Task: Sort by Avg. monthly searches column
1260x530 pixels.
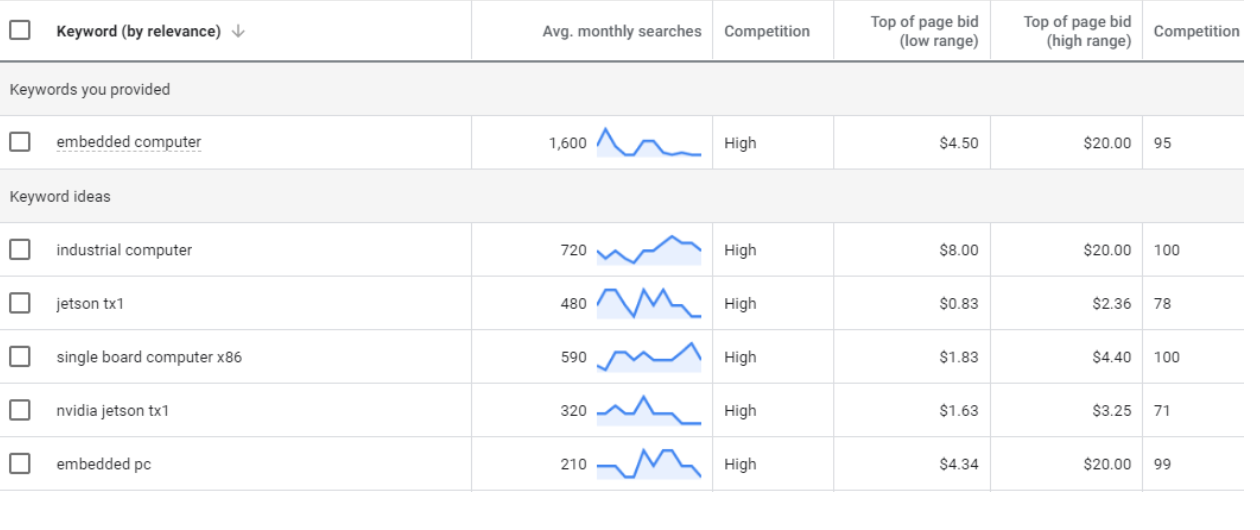Action: click(622, 31)
